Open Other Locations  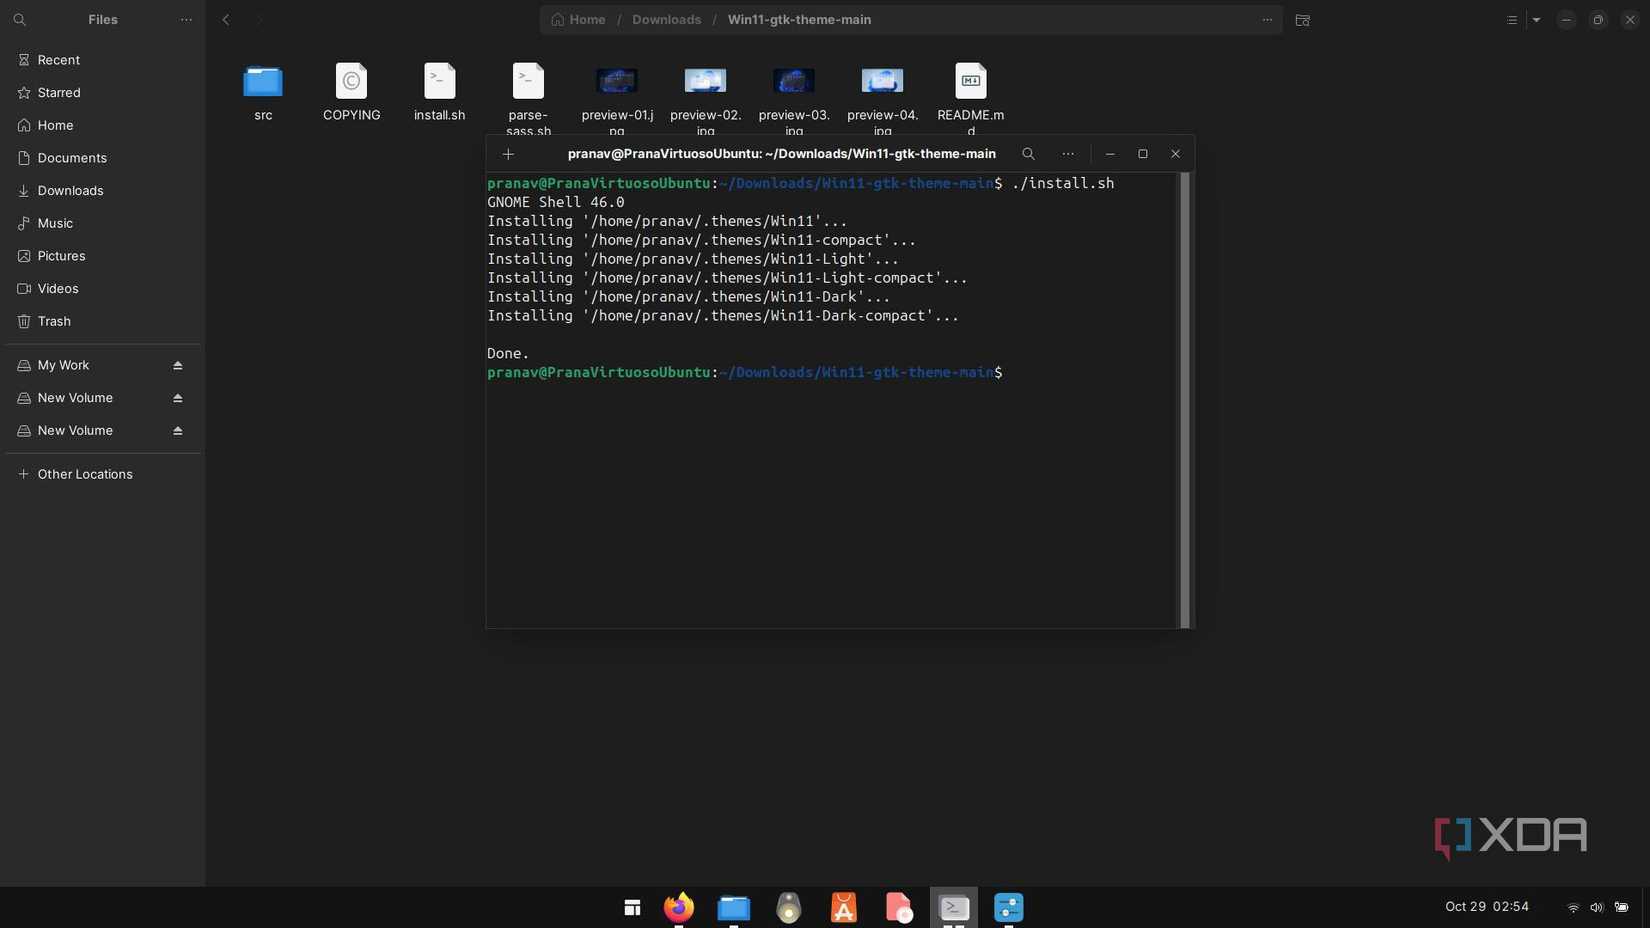point(84,474)
